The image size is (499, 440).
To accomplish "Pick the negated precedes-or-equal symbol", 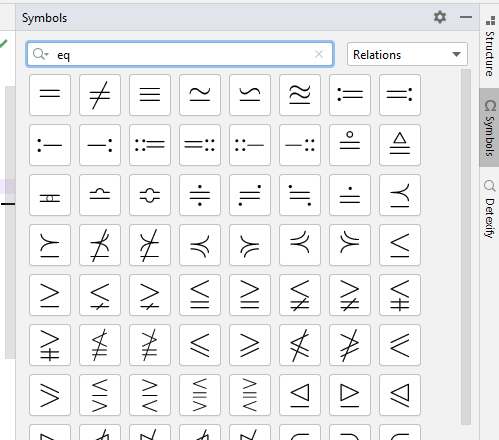I will [100, 245].
